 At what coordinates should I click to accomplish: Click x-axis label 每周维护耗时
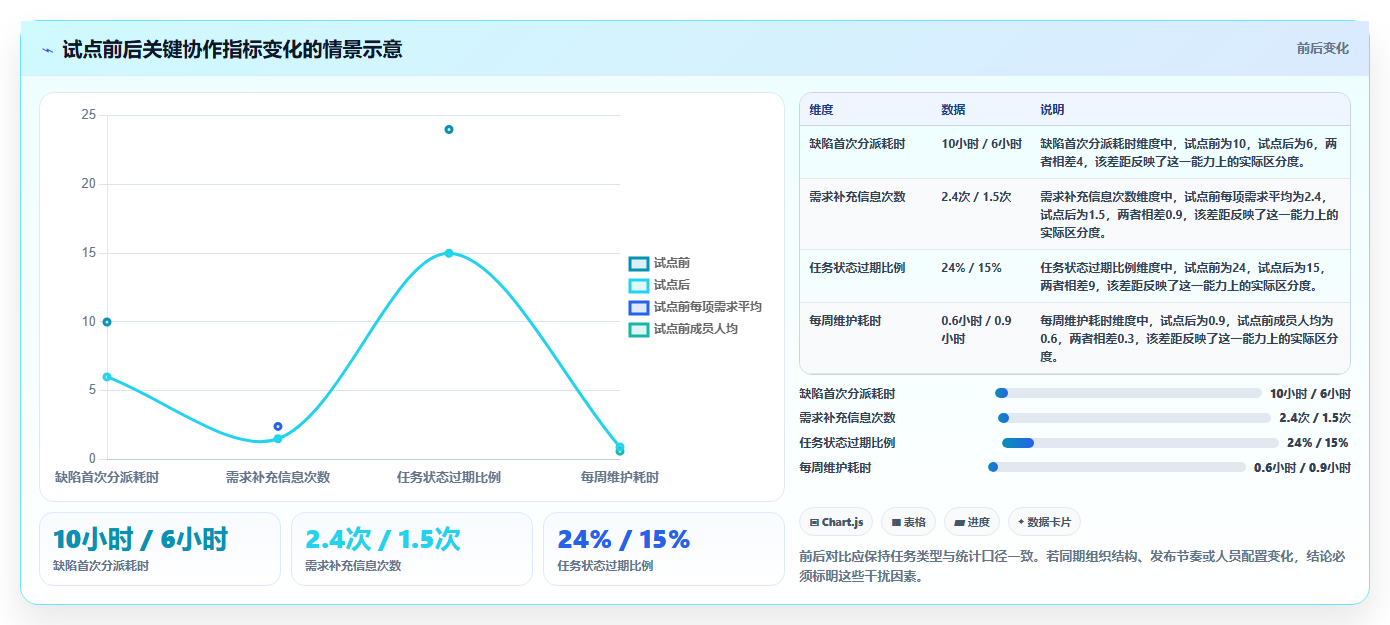pos(620,478)
